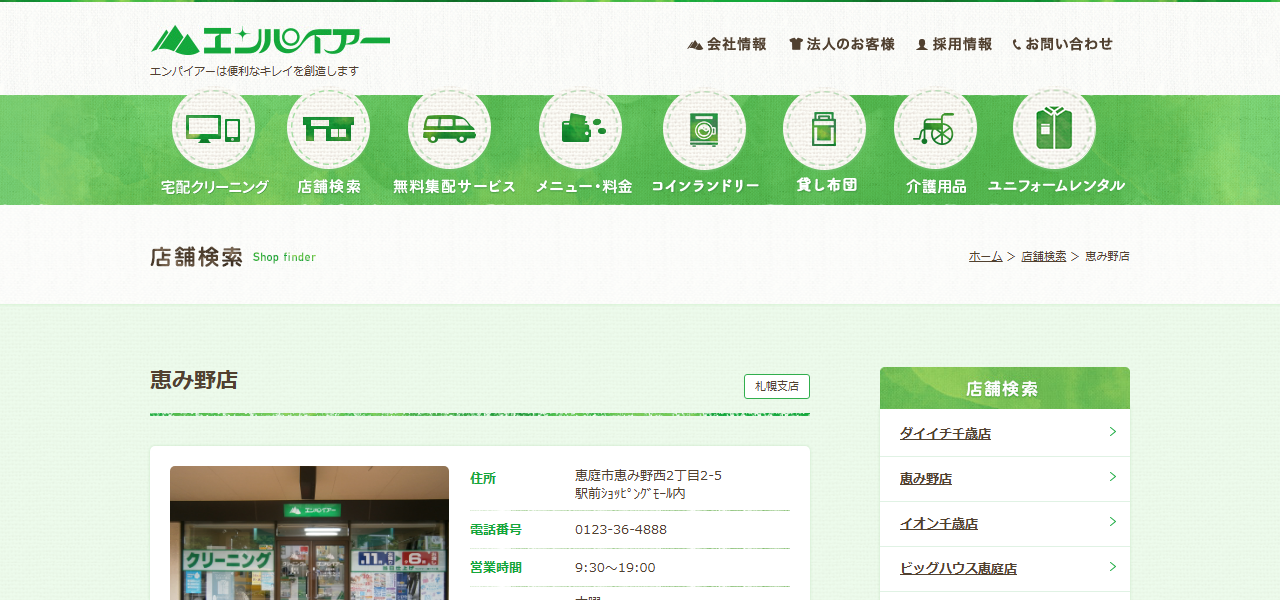
Task: Click the phone number 0123-36-4888
Action: click(x=621, y=530)
